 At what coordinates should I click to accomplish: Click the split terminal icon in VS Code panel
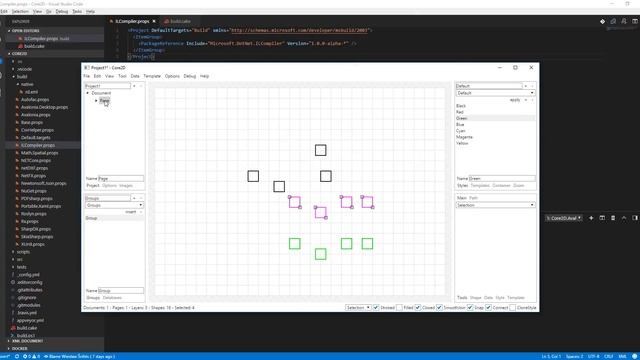pyautogui.click(x=602, y=218)
